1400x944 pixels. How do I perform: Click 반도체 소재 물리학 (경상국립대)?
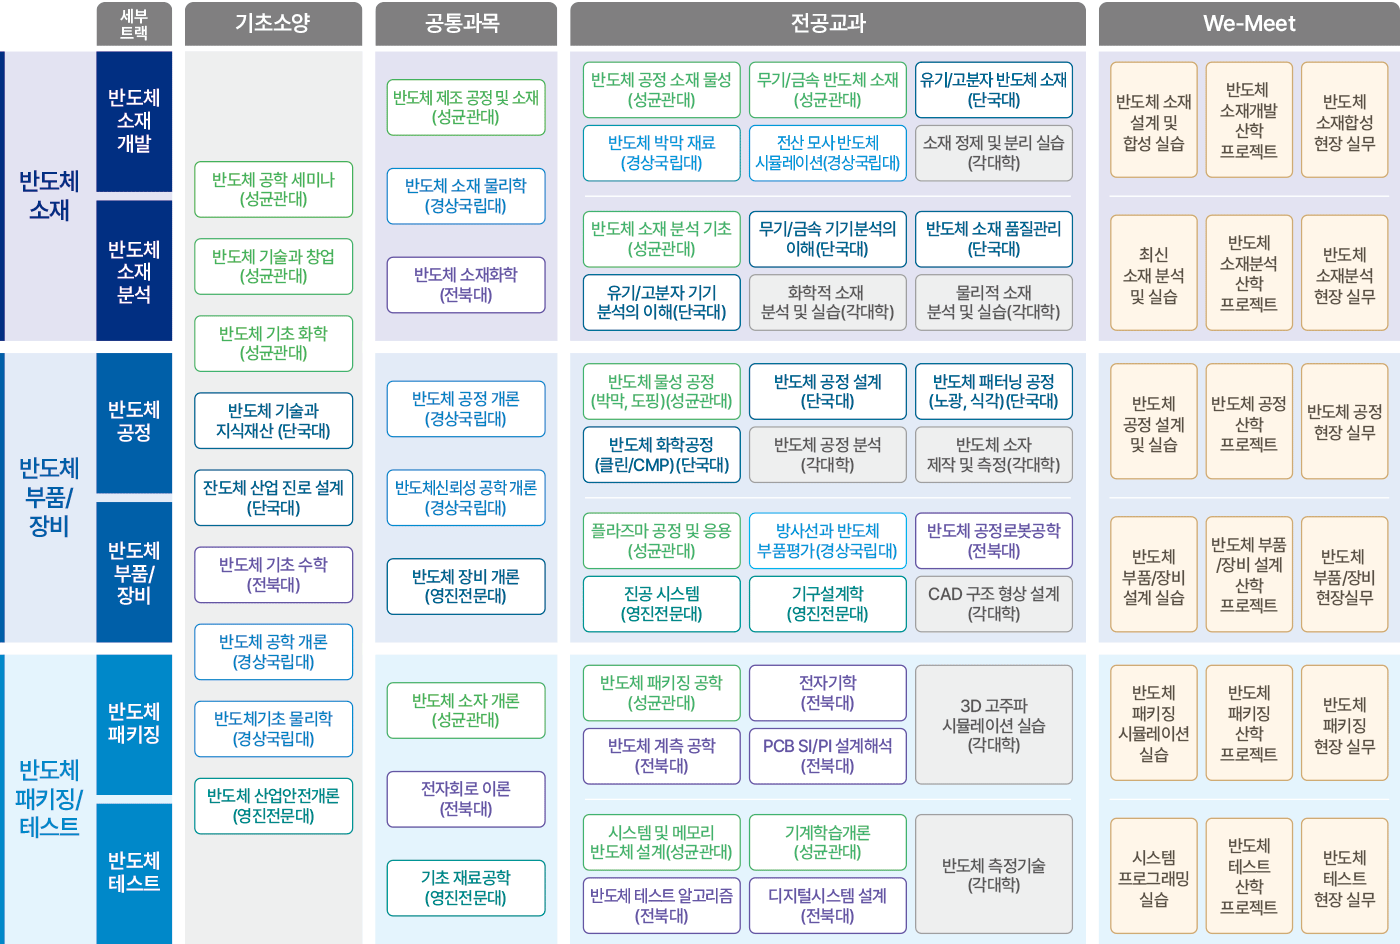point(466,196)
